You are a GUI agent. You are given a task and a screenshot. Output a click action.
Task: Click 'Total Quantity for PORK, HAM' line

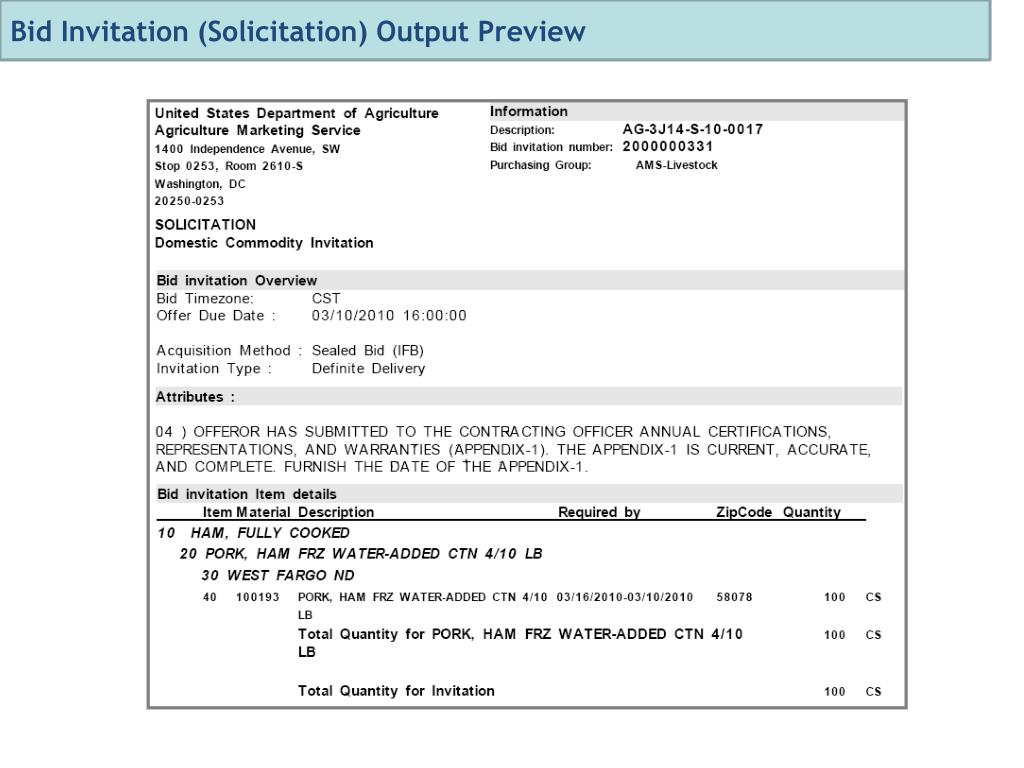pos(520,643)
